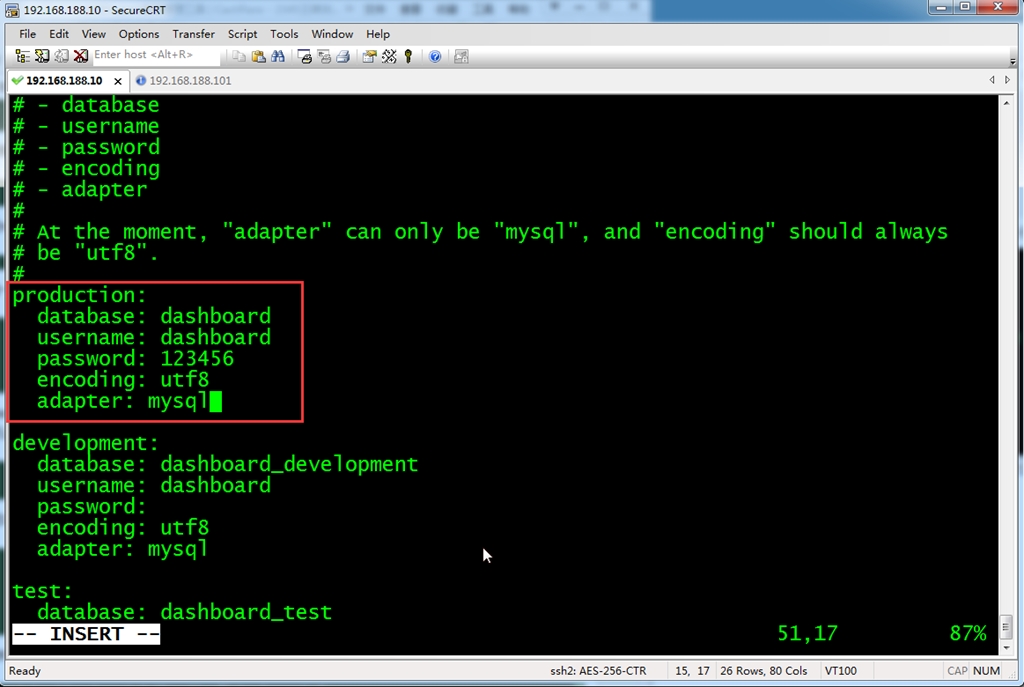Close the active 192.168.188.10 tab
Viewport: 1024px width, 687px height.
pyautogui.click(x=118, y=80)
